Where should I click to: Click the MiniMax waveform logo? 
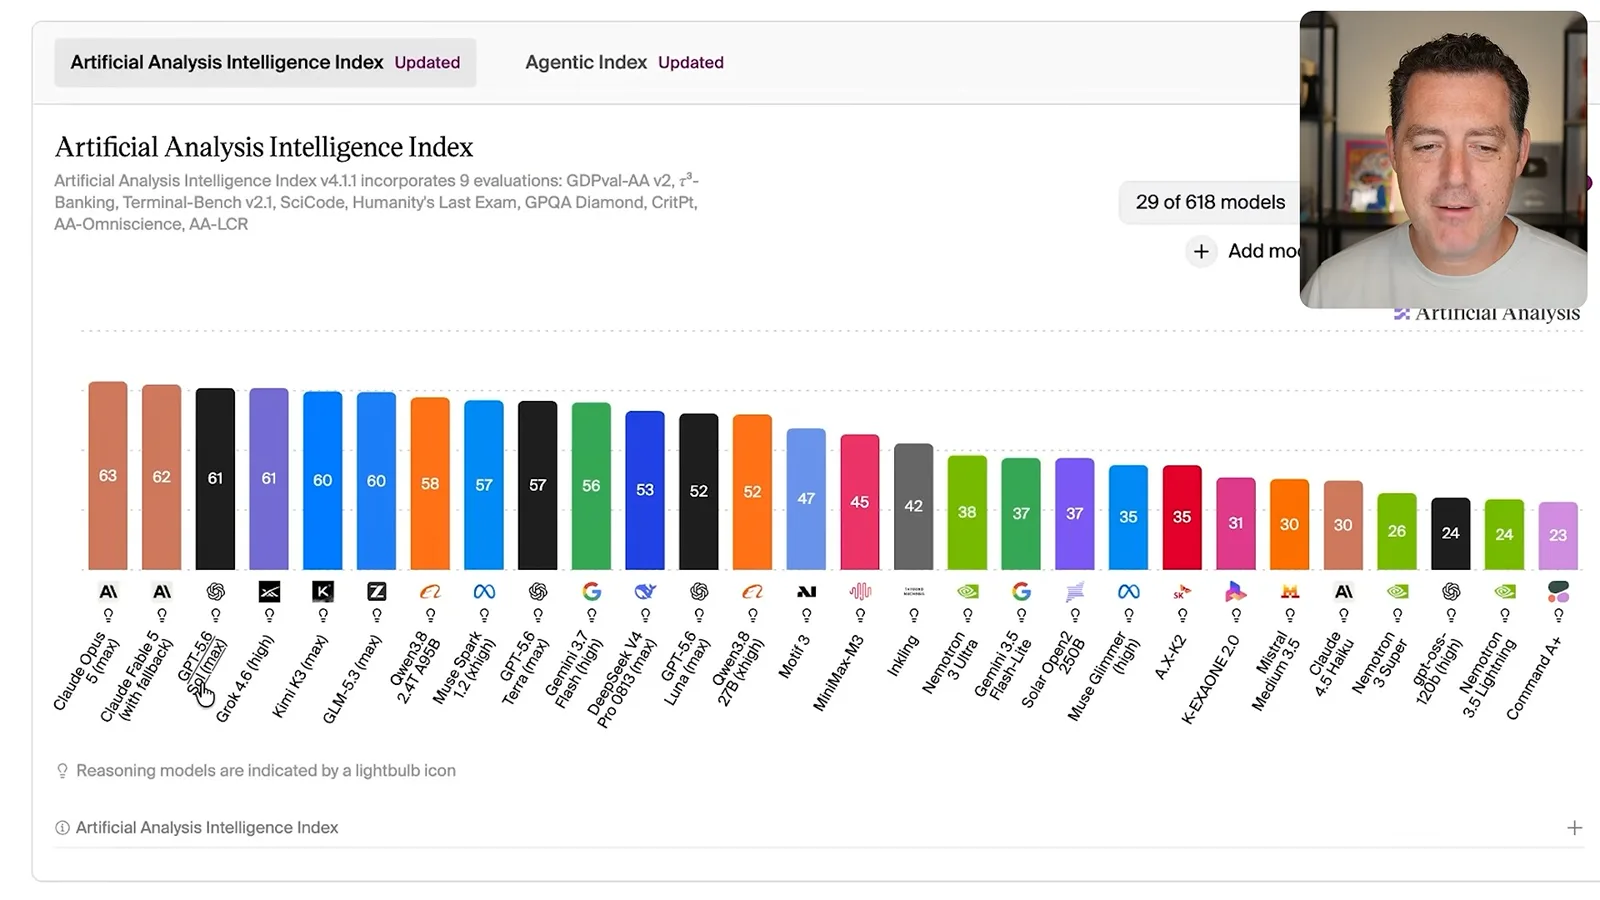(x=860, y=592)
